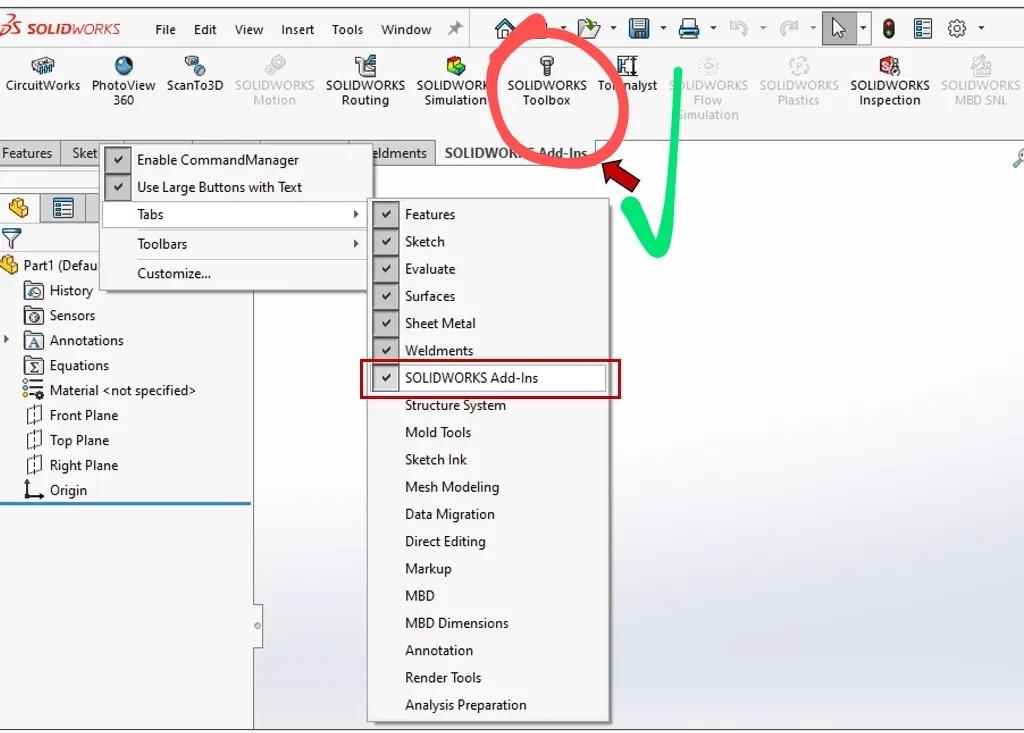The height and width of the screenshot is (733, 1024).
Task: Open the Select tool dropdown arrow
Action: tap(863, 28)
